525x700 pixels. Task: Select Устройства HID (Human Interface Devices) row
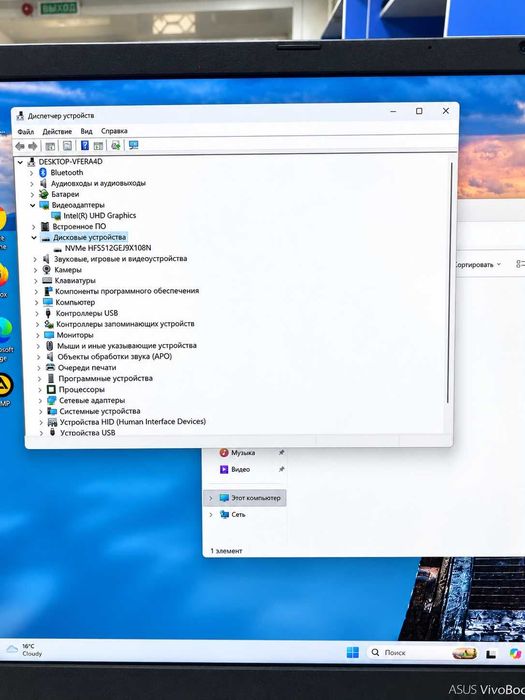133,422
